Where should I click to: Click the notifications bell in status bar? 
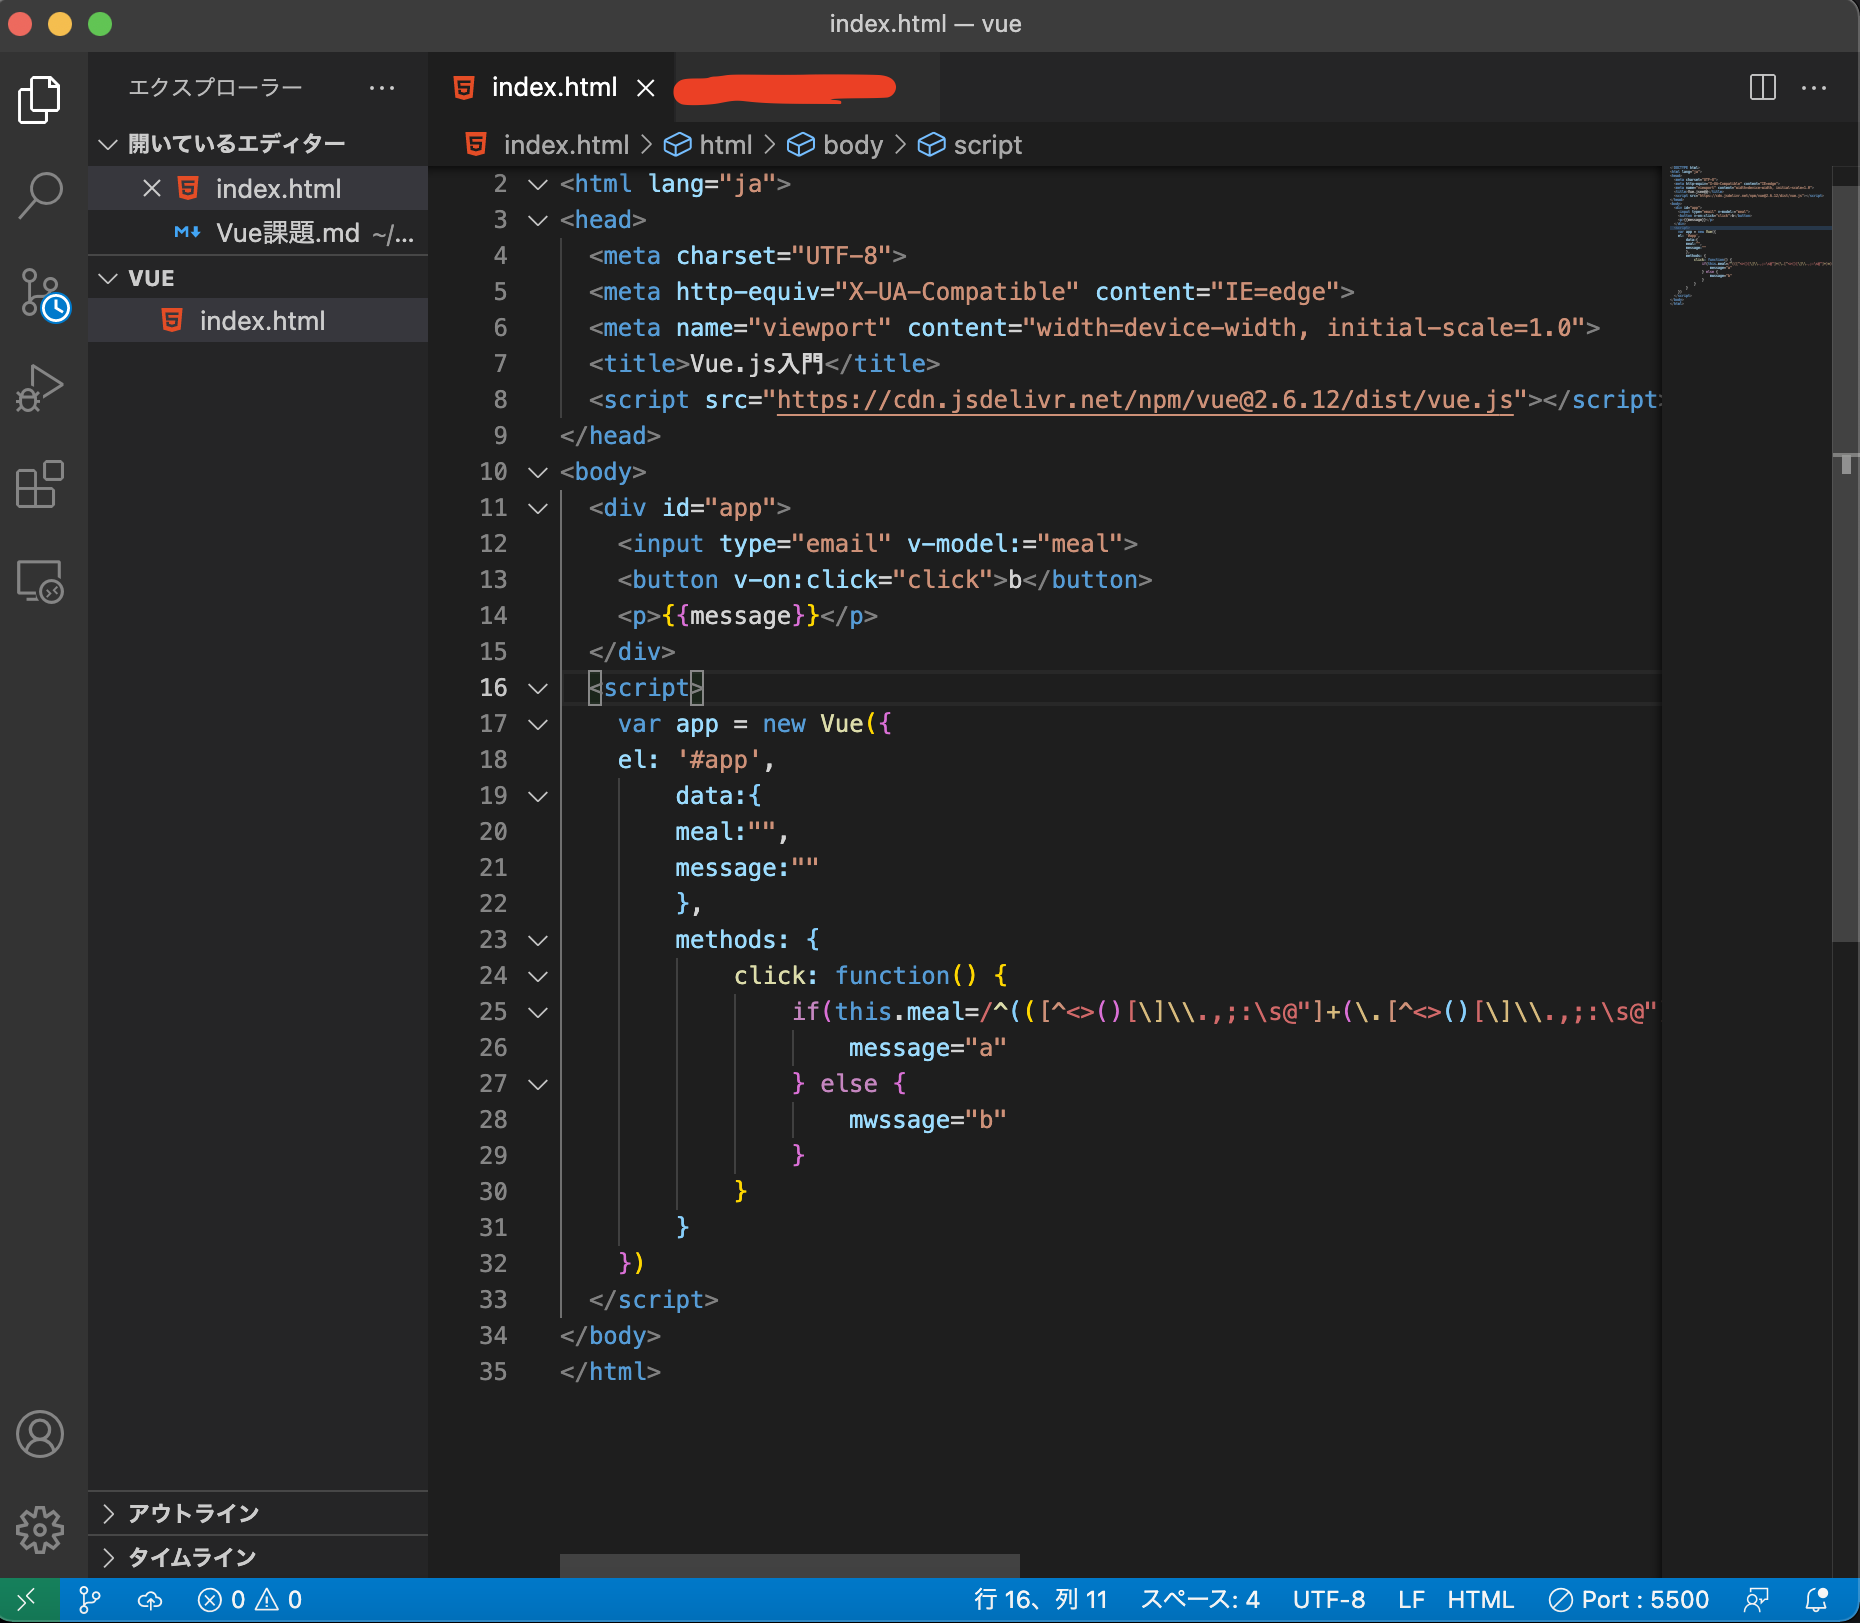[x=1817, y=1600]
